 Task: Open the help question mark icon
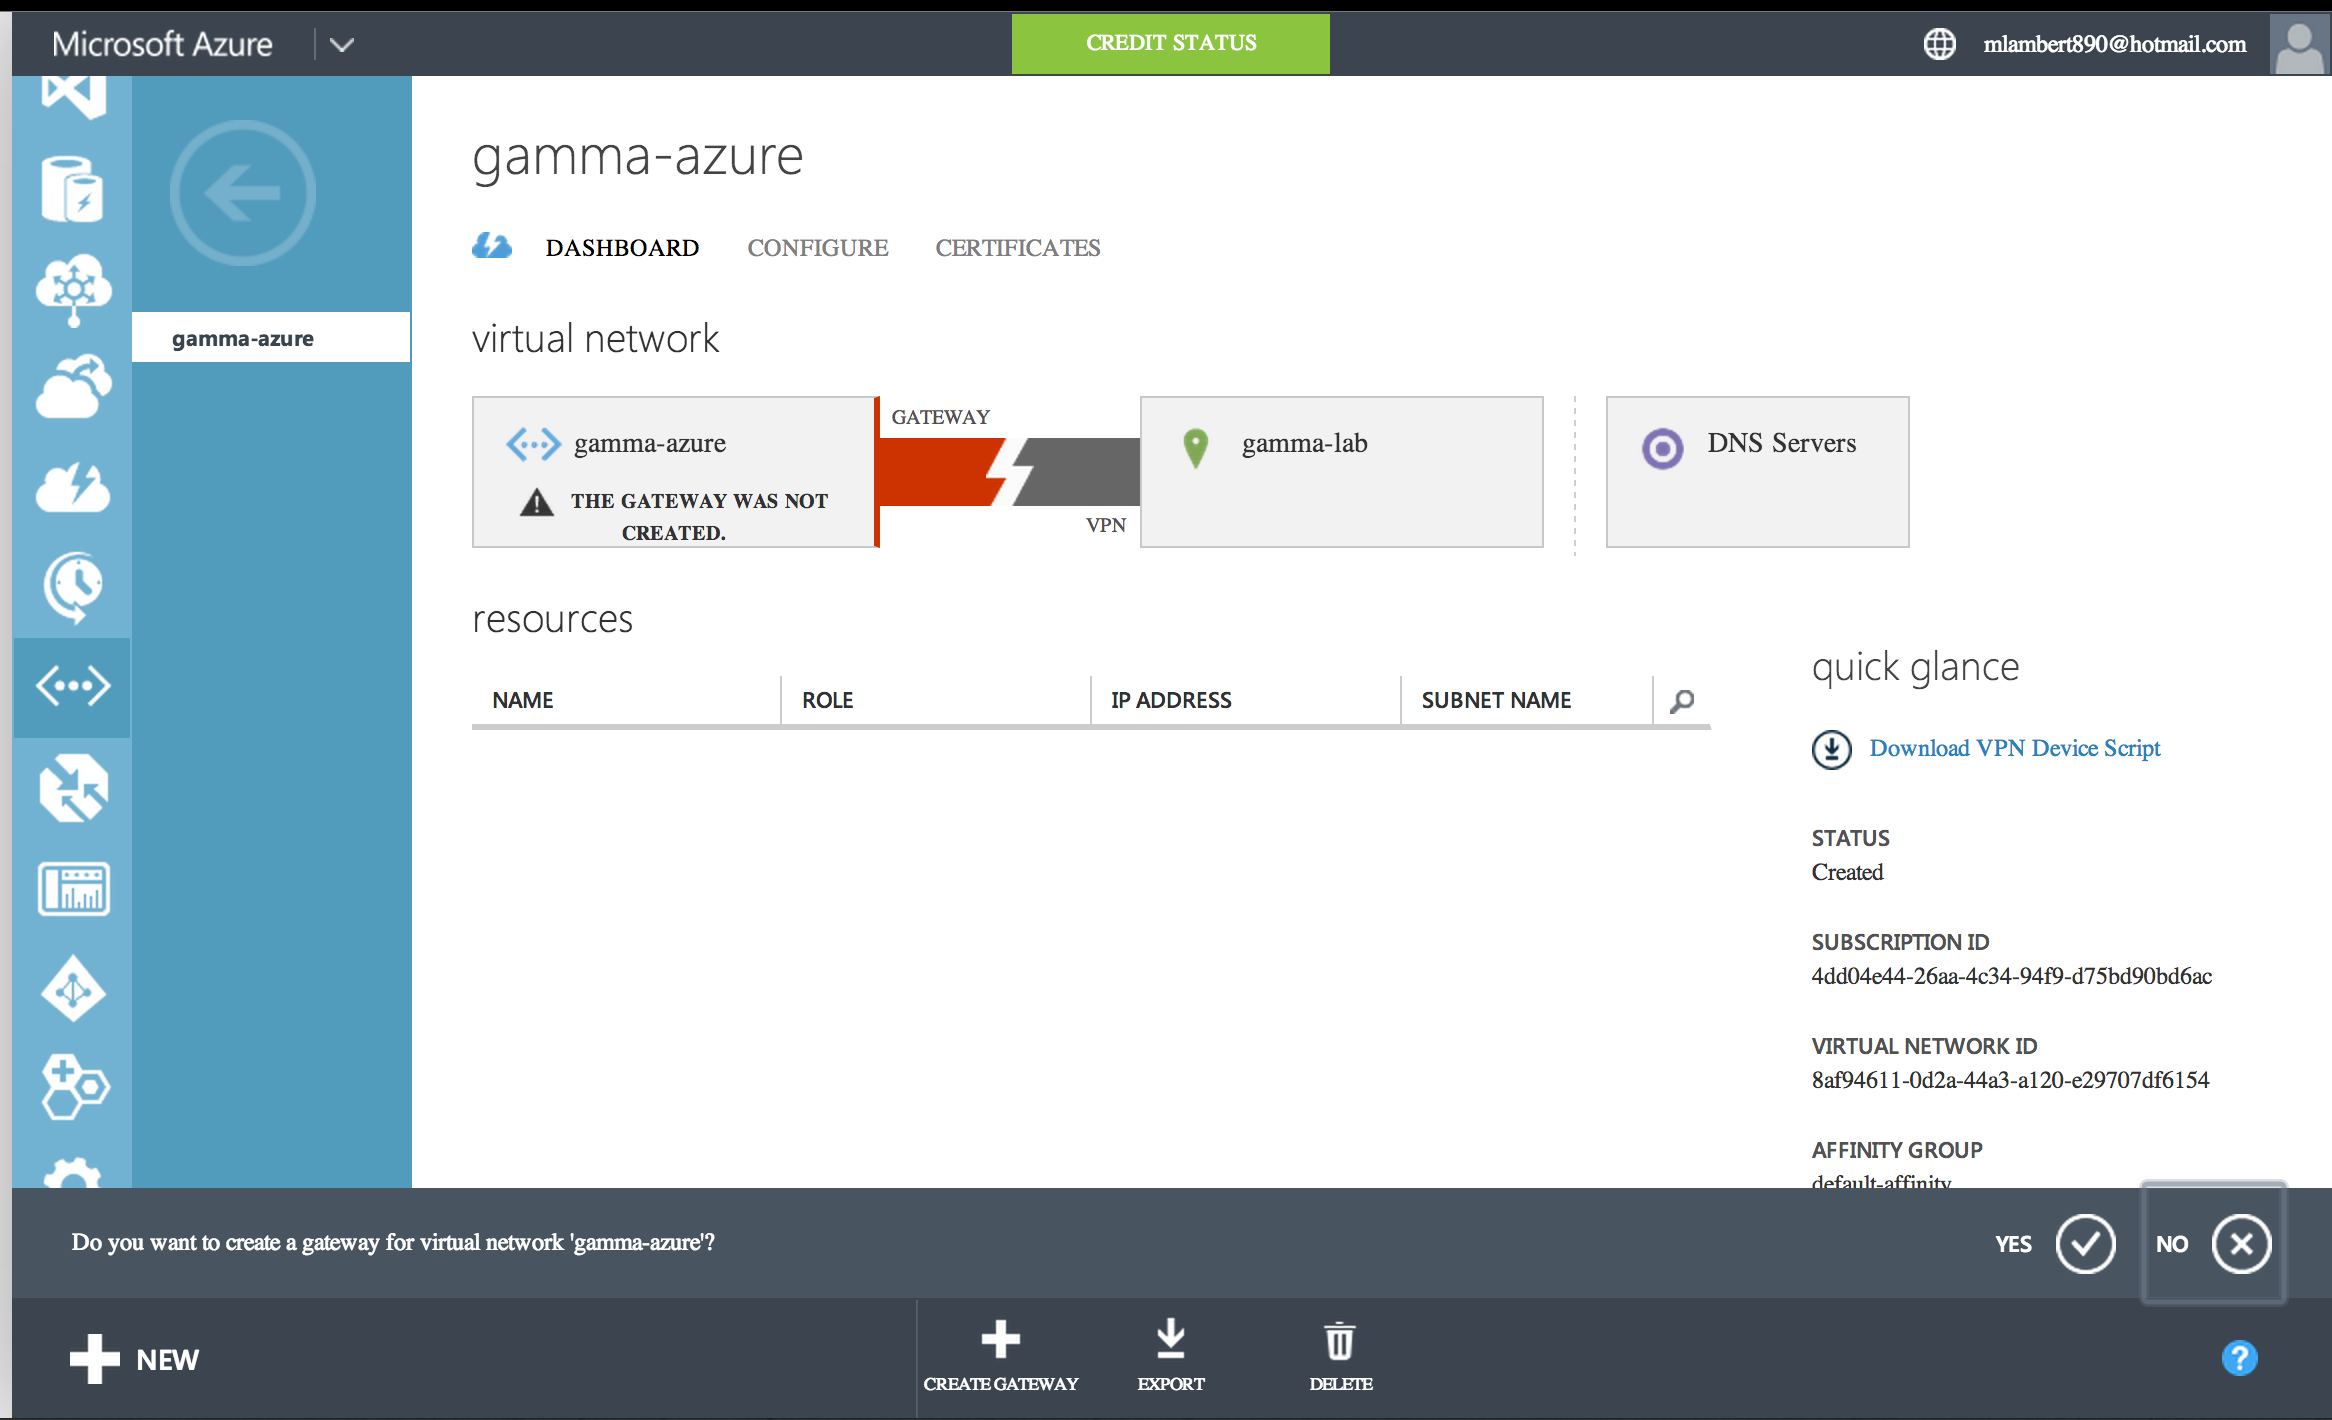pos(2239,1358)
